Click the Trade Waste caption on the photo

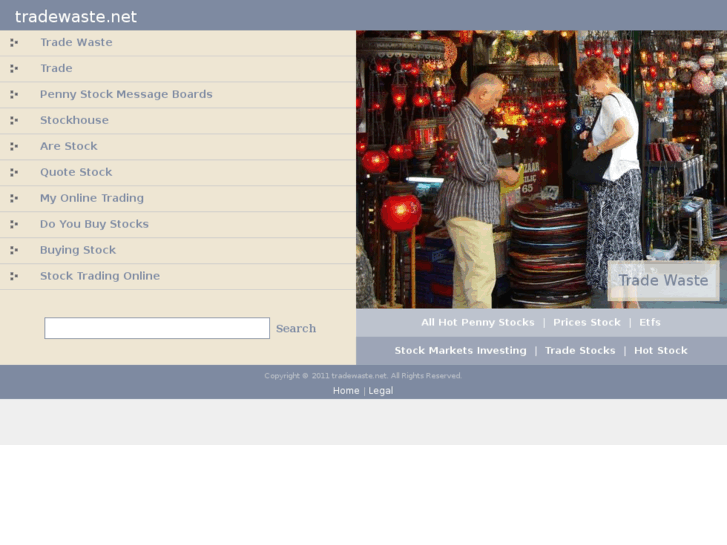point(663,281)
